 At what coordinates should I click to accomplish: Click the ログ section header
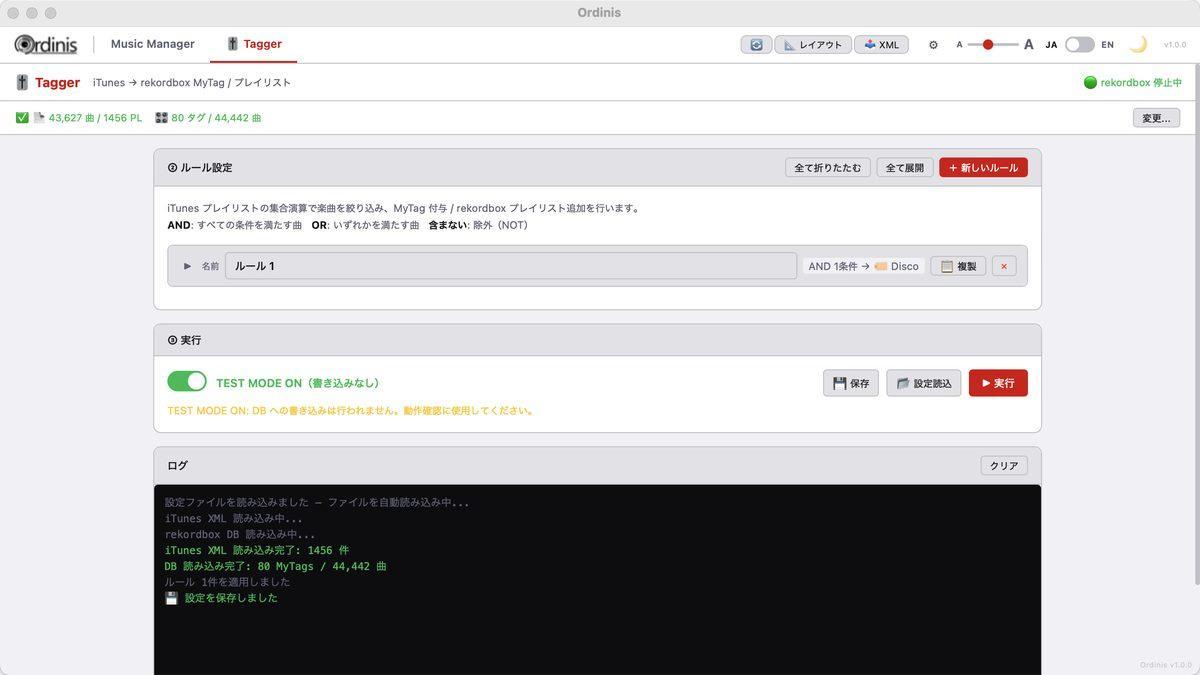pos(177,466)
